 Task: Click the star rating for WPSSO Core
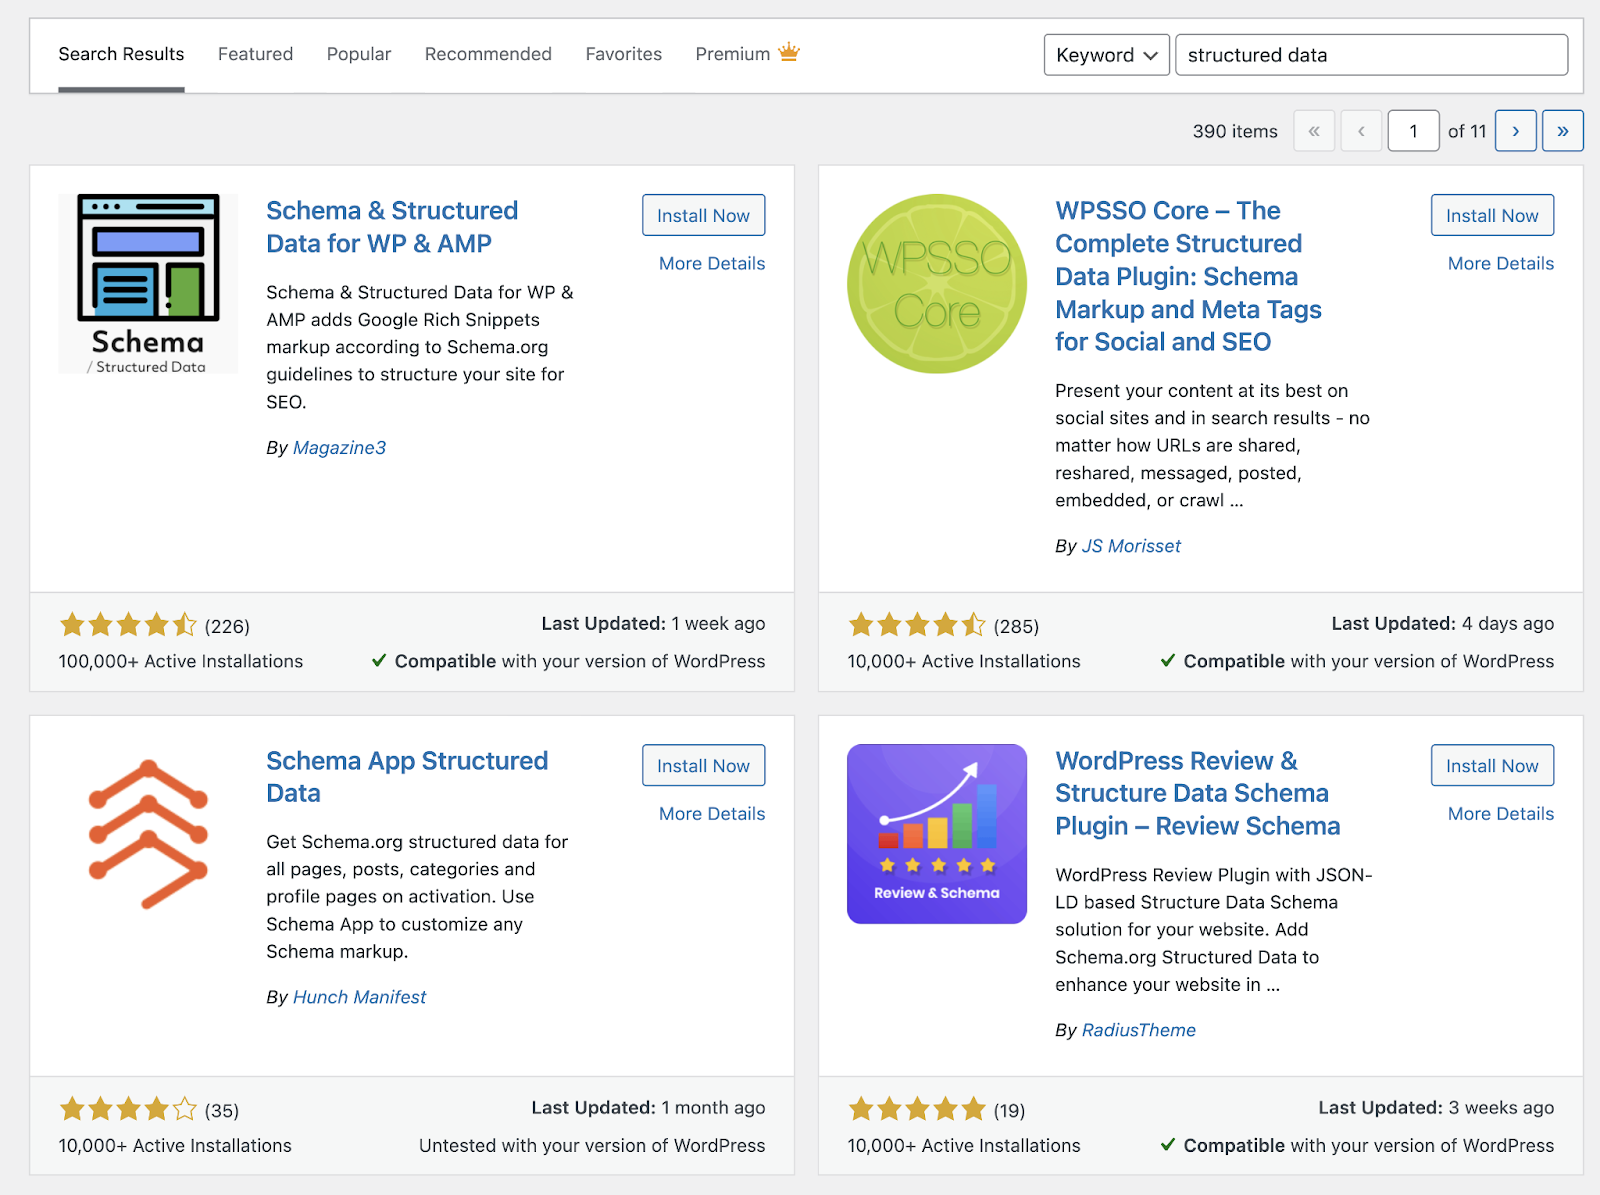[x=916, y=624]
